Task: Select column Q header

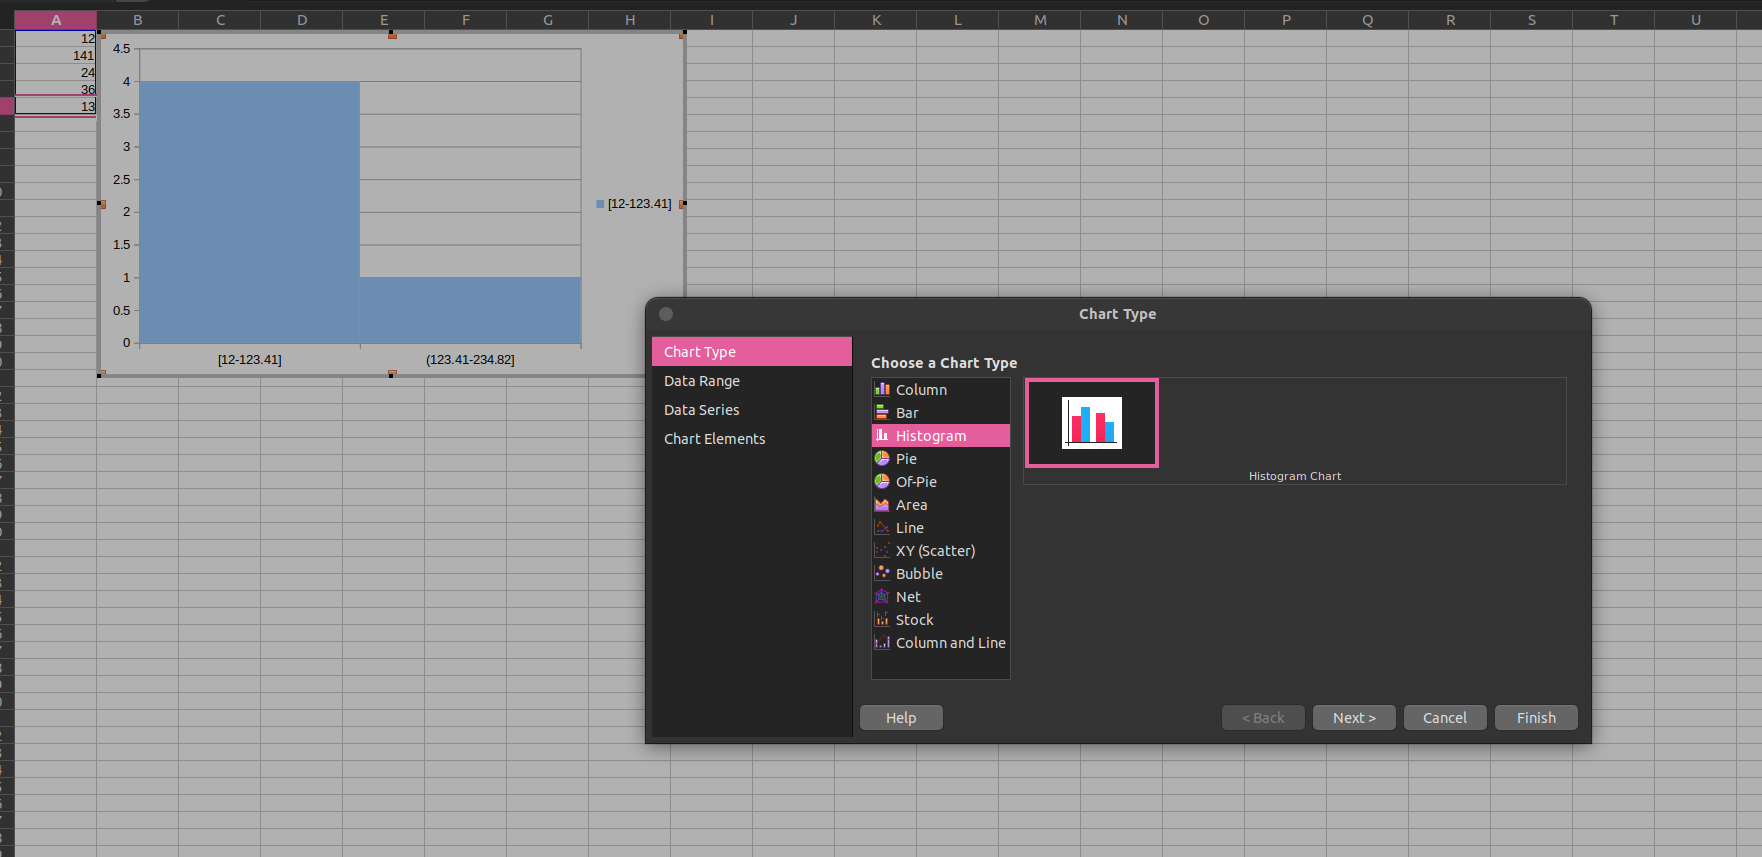Action: [1368, 20]
